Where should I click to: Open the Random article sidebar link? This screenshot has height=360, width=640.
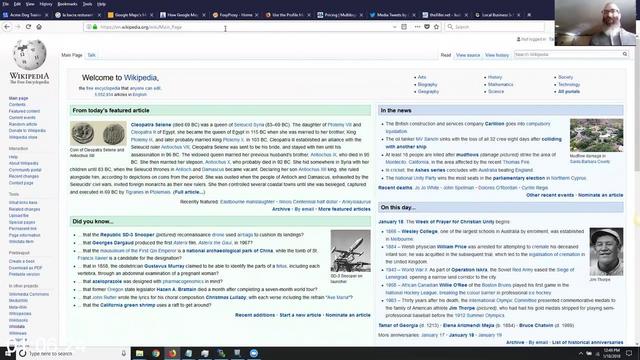23,124
